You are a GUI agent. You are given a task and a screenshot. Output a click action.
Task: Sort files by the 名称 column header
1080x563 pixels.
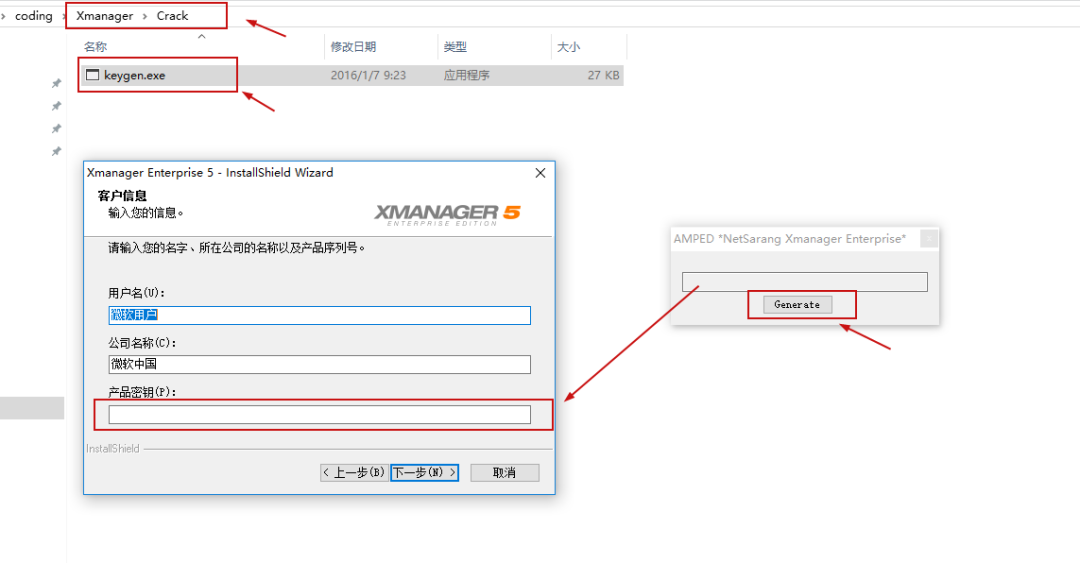coord(96,47)
